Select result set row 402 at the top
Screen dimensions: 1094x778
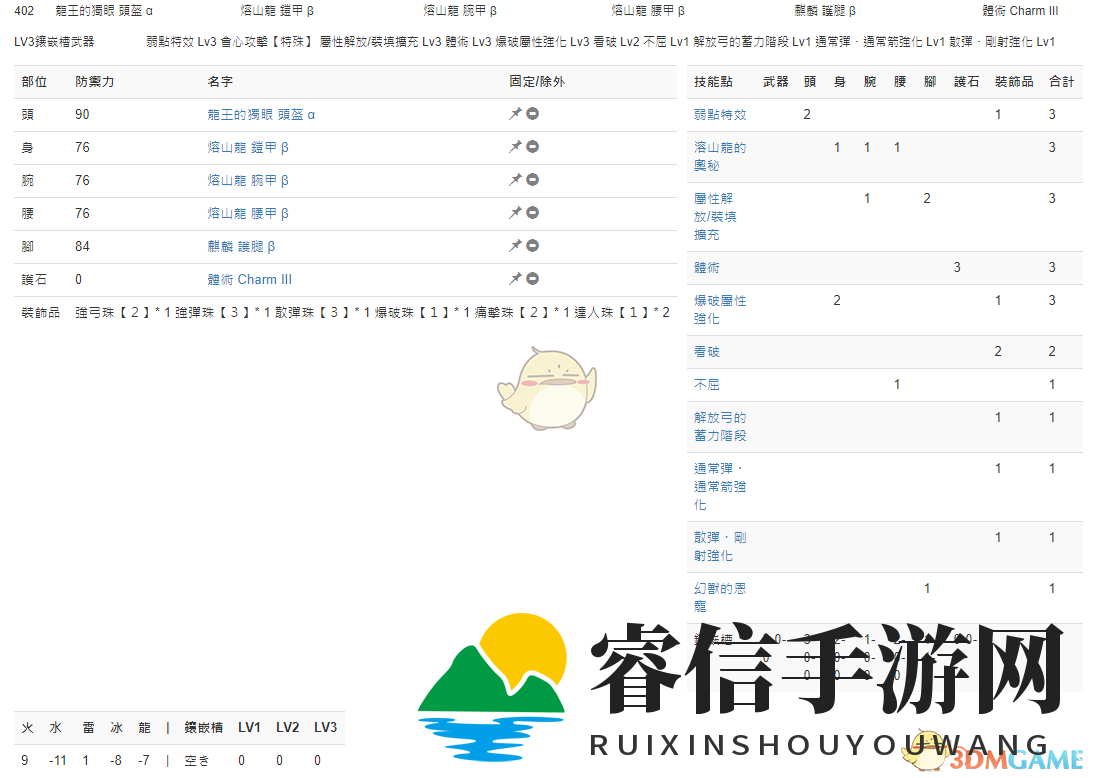tap(21, 10)
